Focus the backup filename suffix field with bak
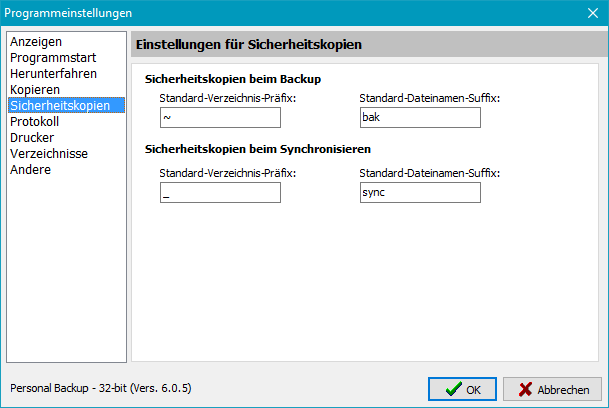 pyautogui.click(x=420, y=118)
